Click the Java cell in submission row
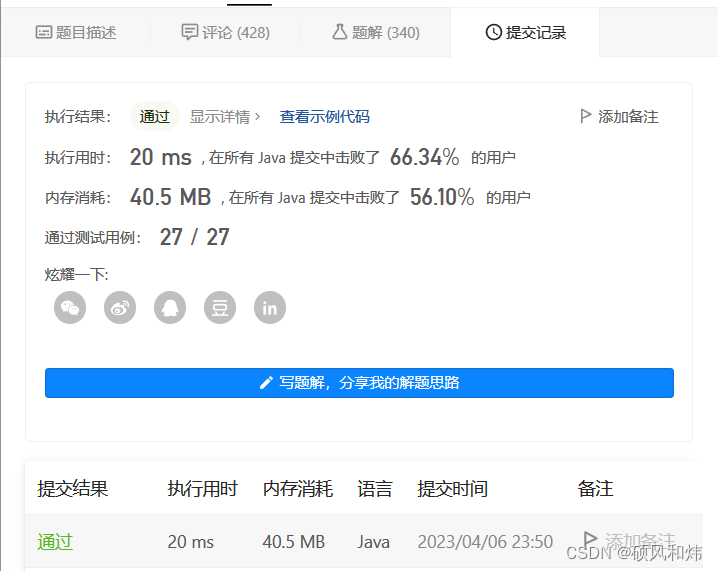The height and width of the screenshot is (571, 718). 373,542
